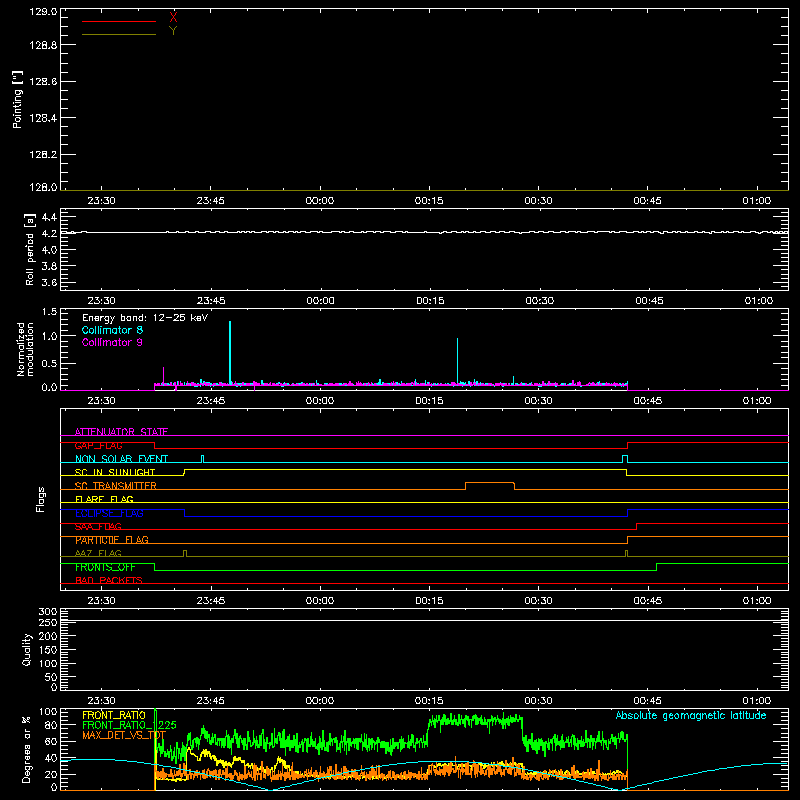The width and height of the screenshot is (800, 800).
Task: Click the FRONT_RATIO legend label
Action: click(x=114, y=715)
